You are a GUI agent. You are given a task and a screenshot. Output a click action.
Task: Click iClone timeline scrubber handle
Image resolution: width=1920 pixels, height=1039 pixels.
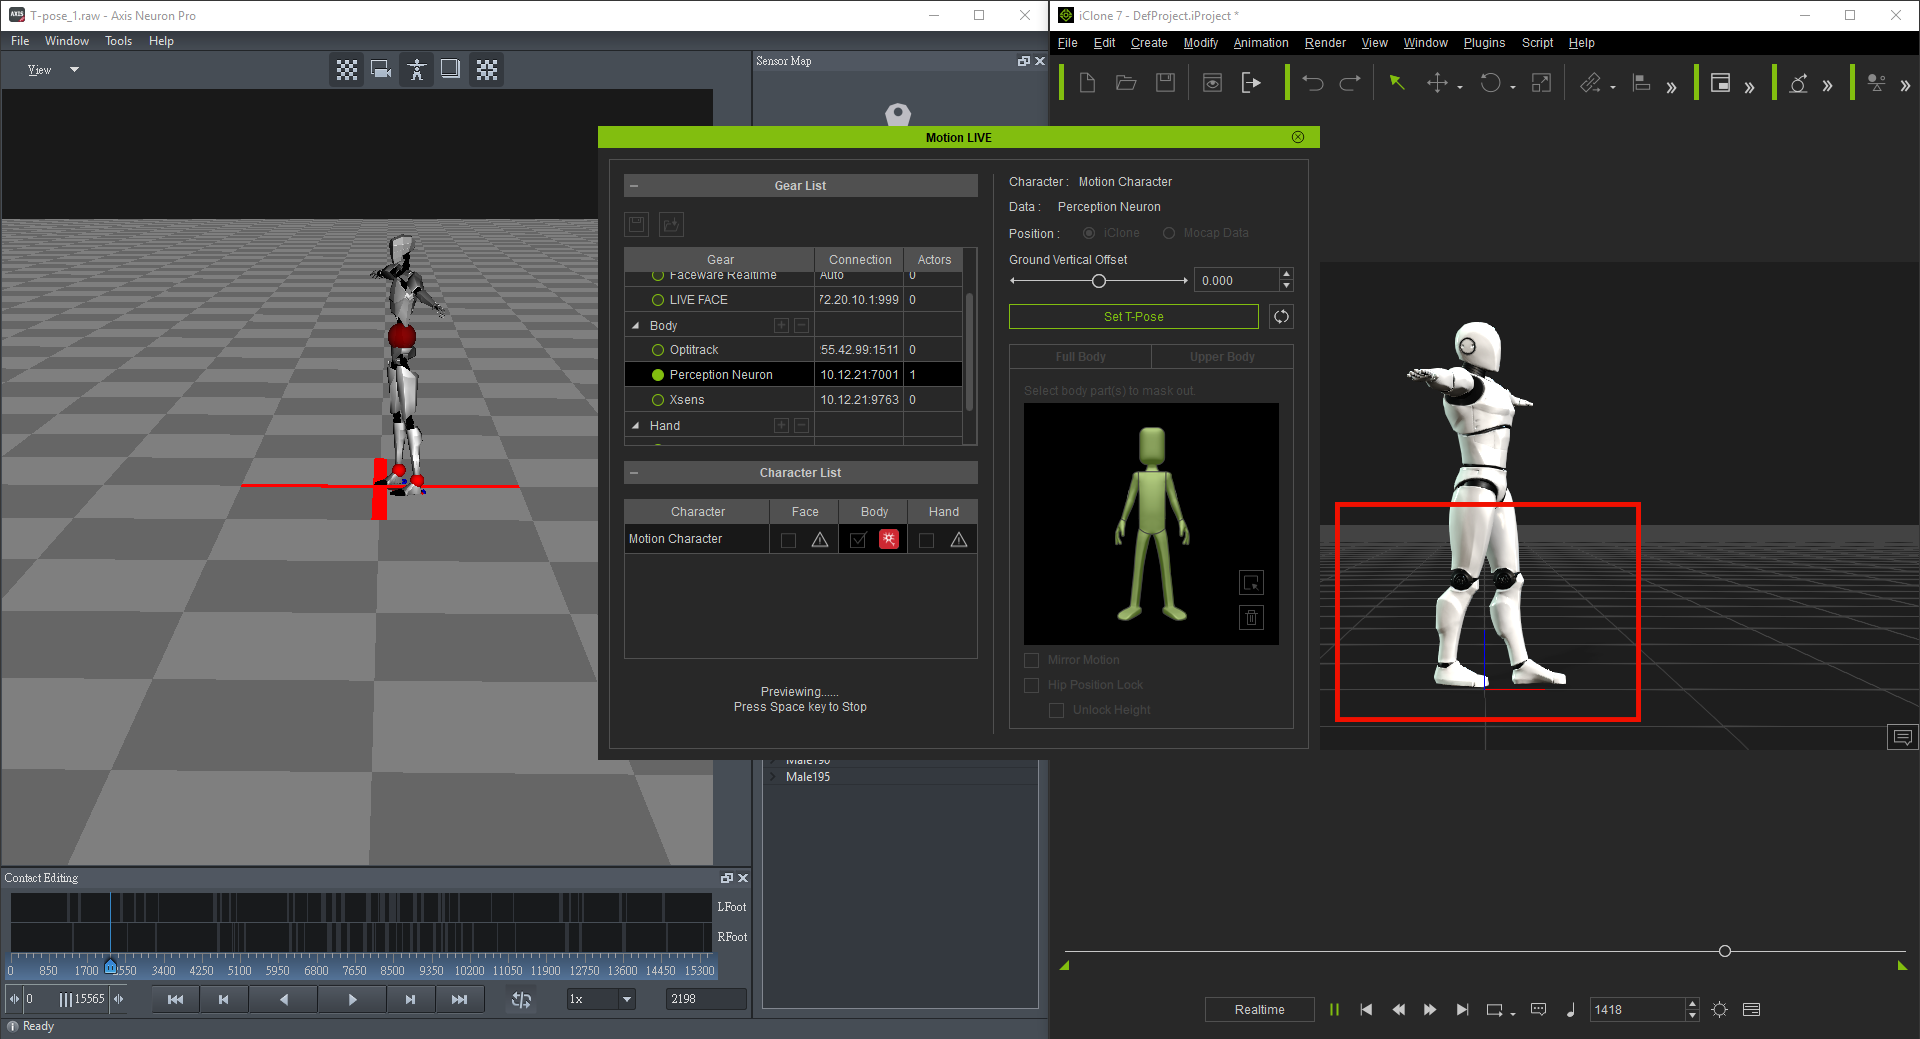click(x=1725, y=951)
